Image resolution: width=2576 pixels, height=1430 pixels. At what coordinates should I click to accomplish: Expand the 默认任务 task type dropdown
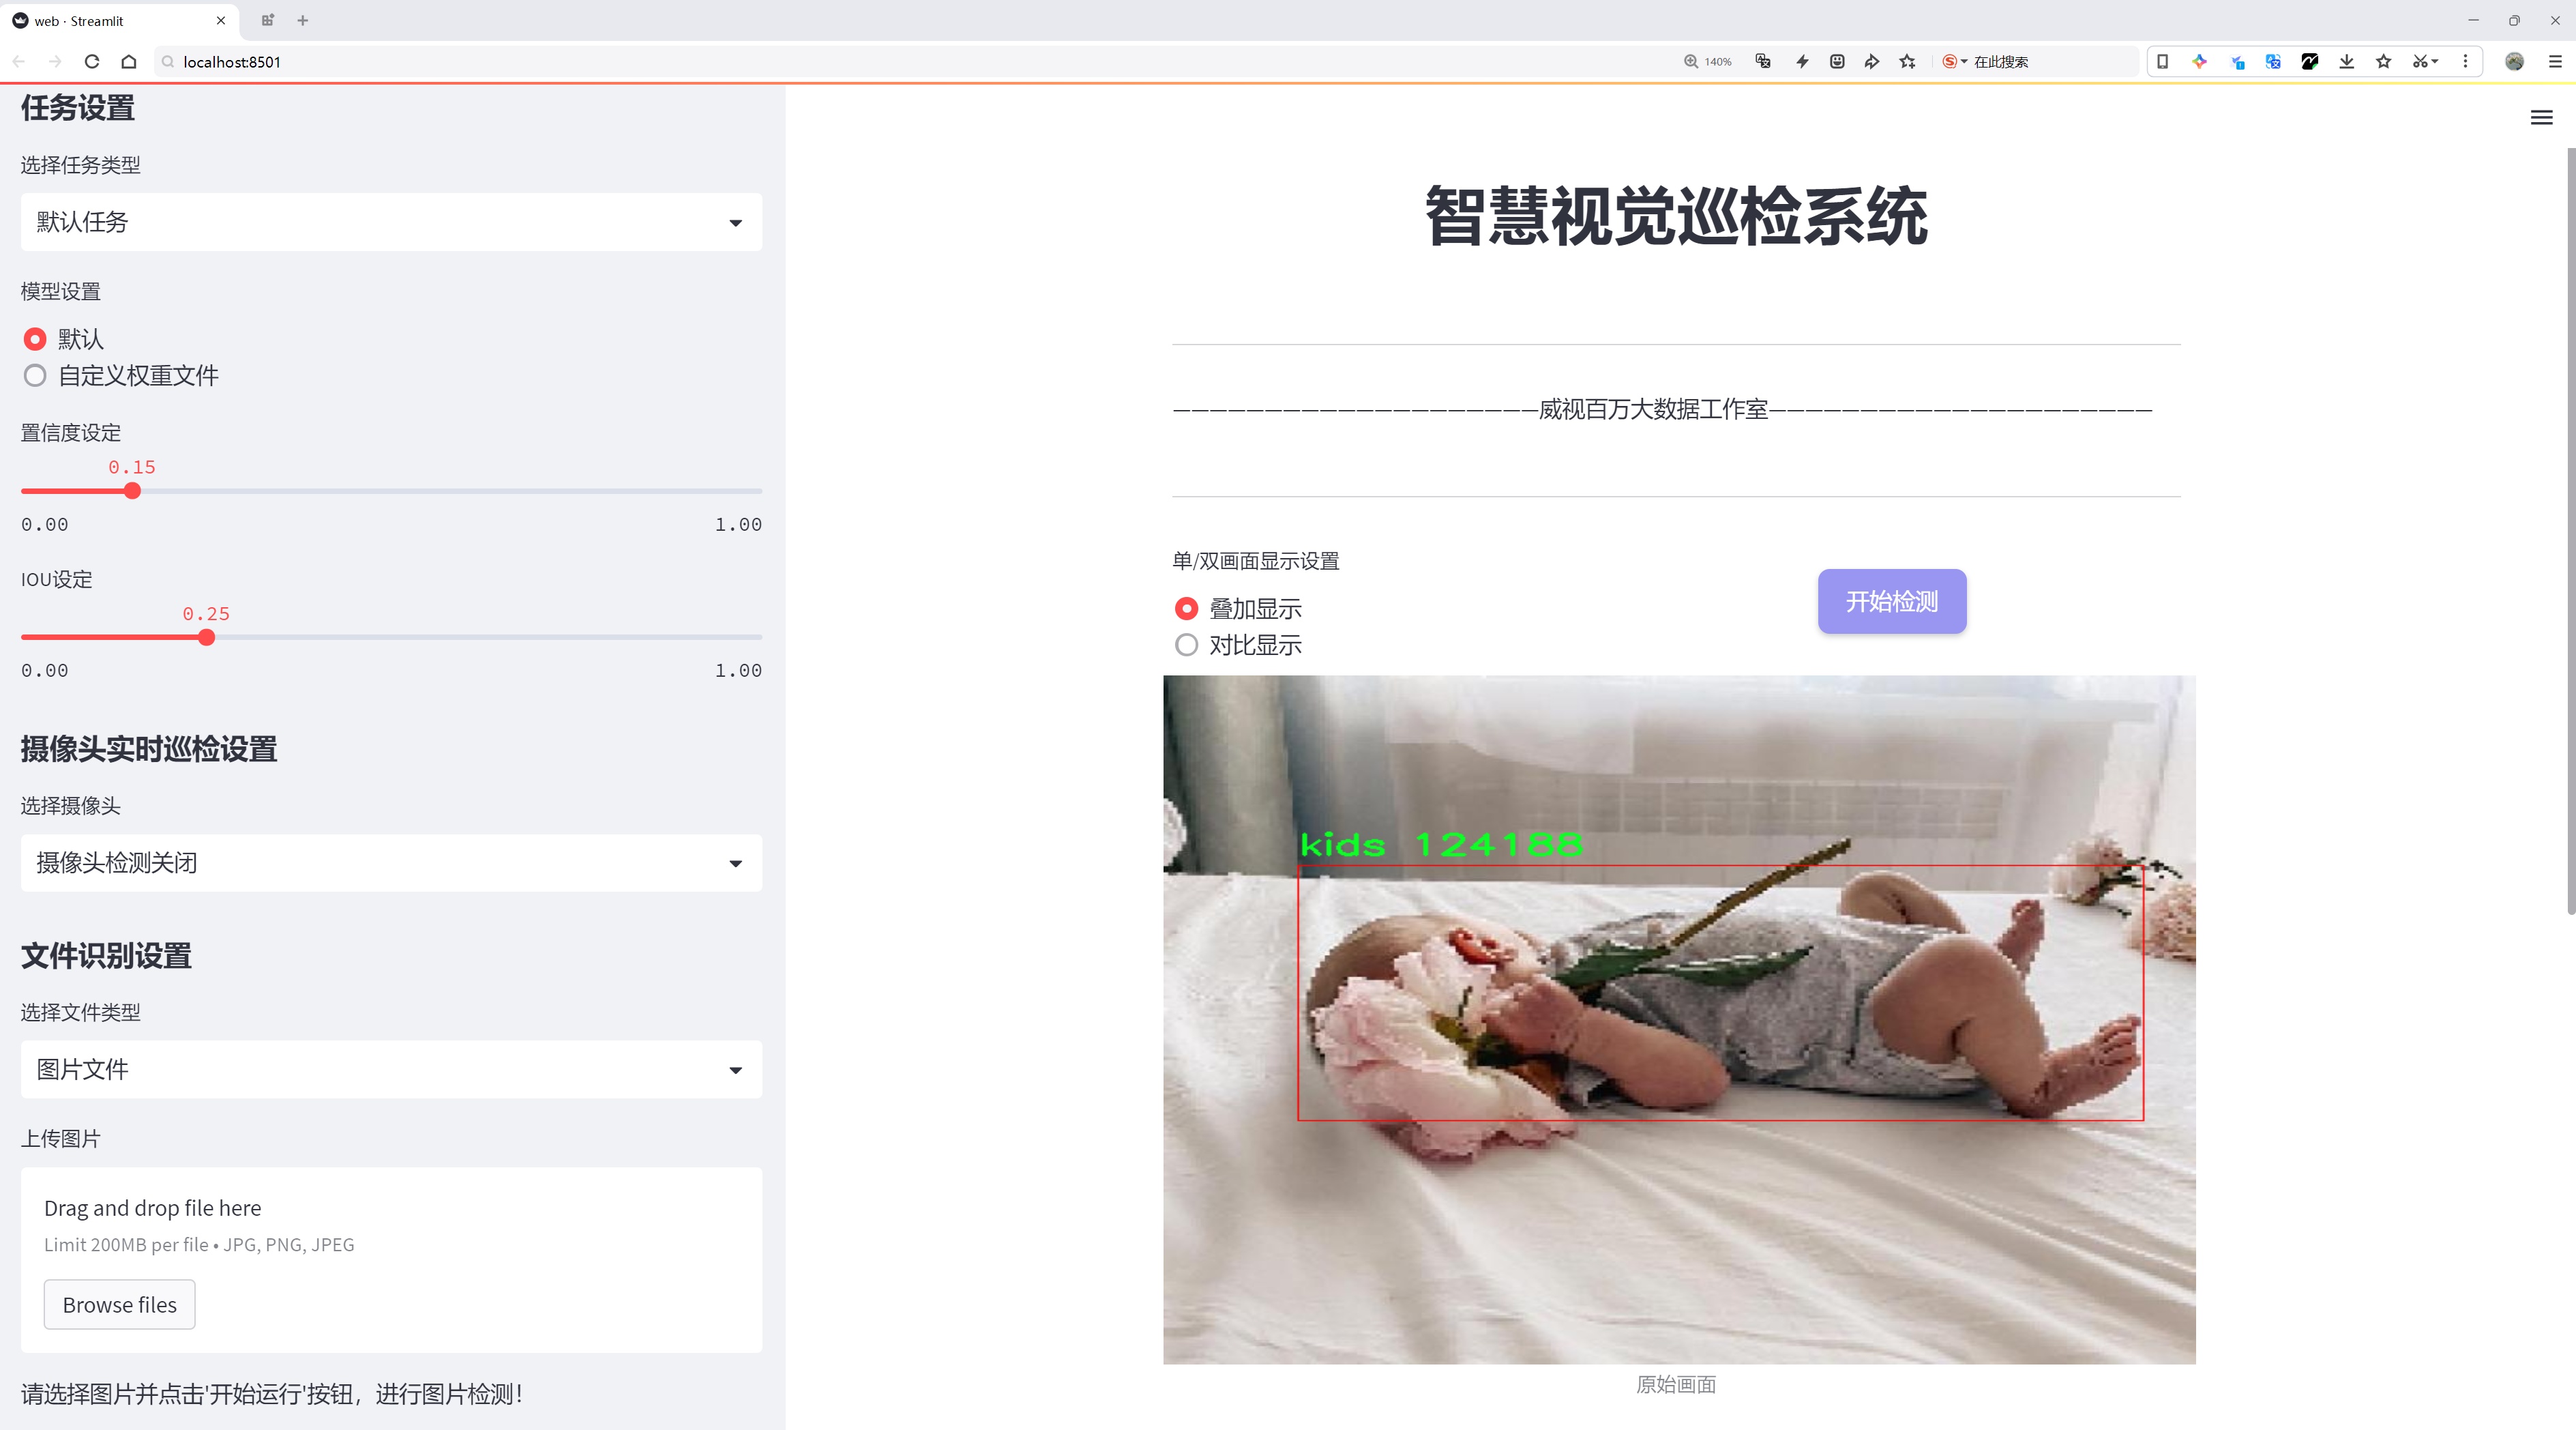click(391, 222)
